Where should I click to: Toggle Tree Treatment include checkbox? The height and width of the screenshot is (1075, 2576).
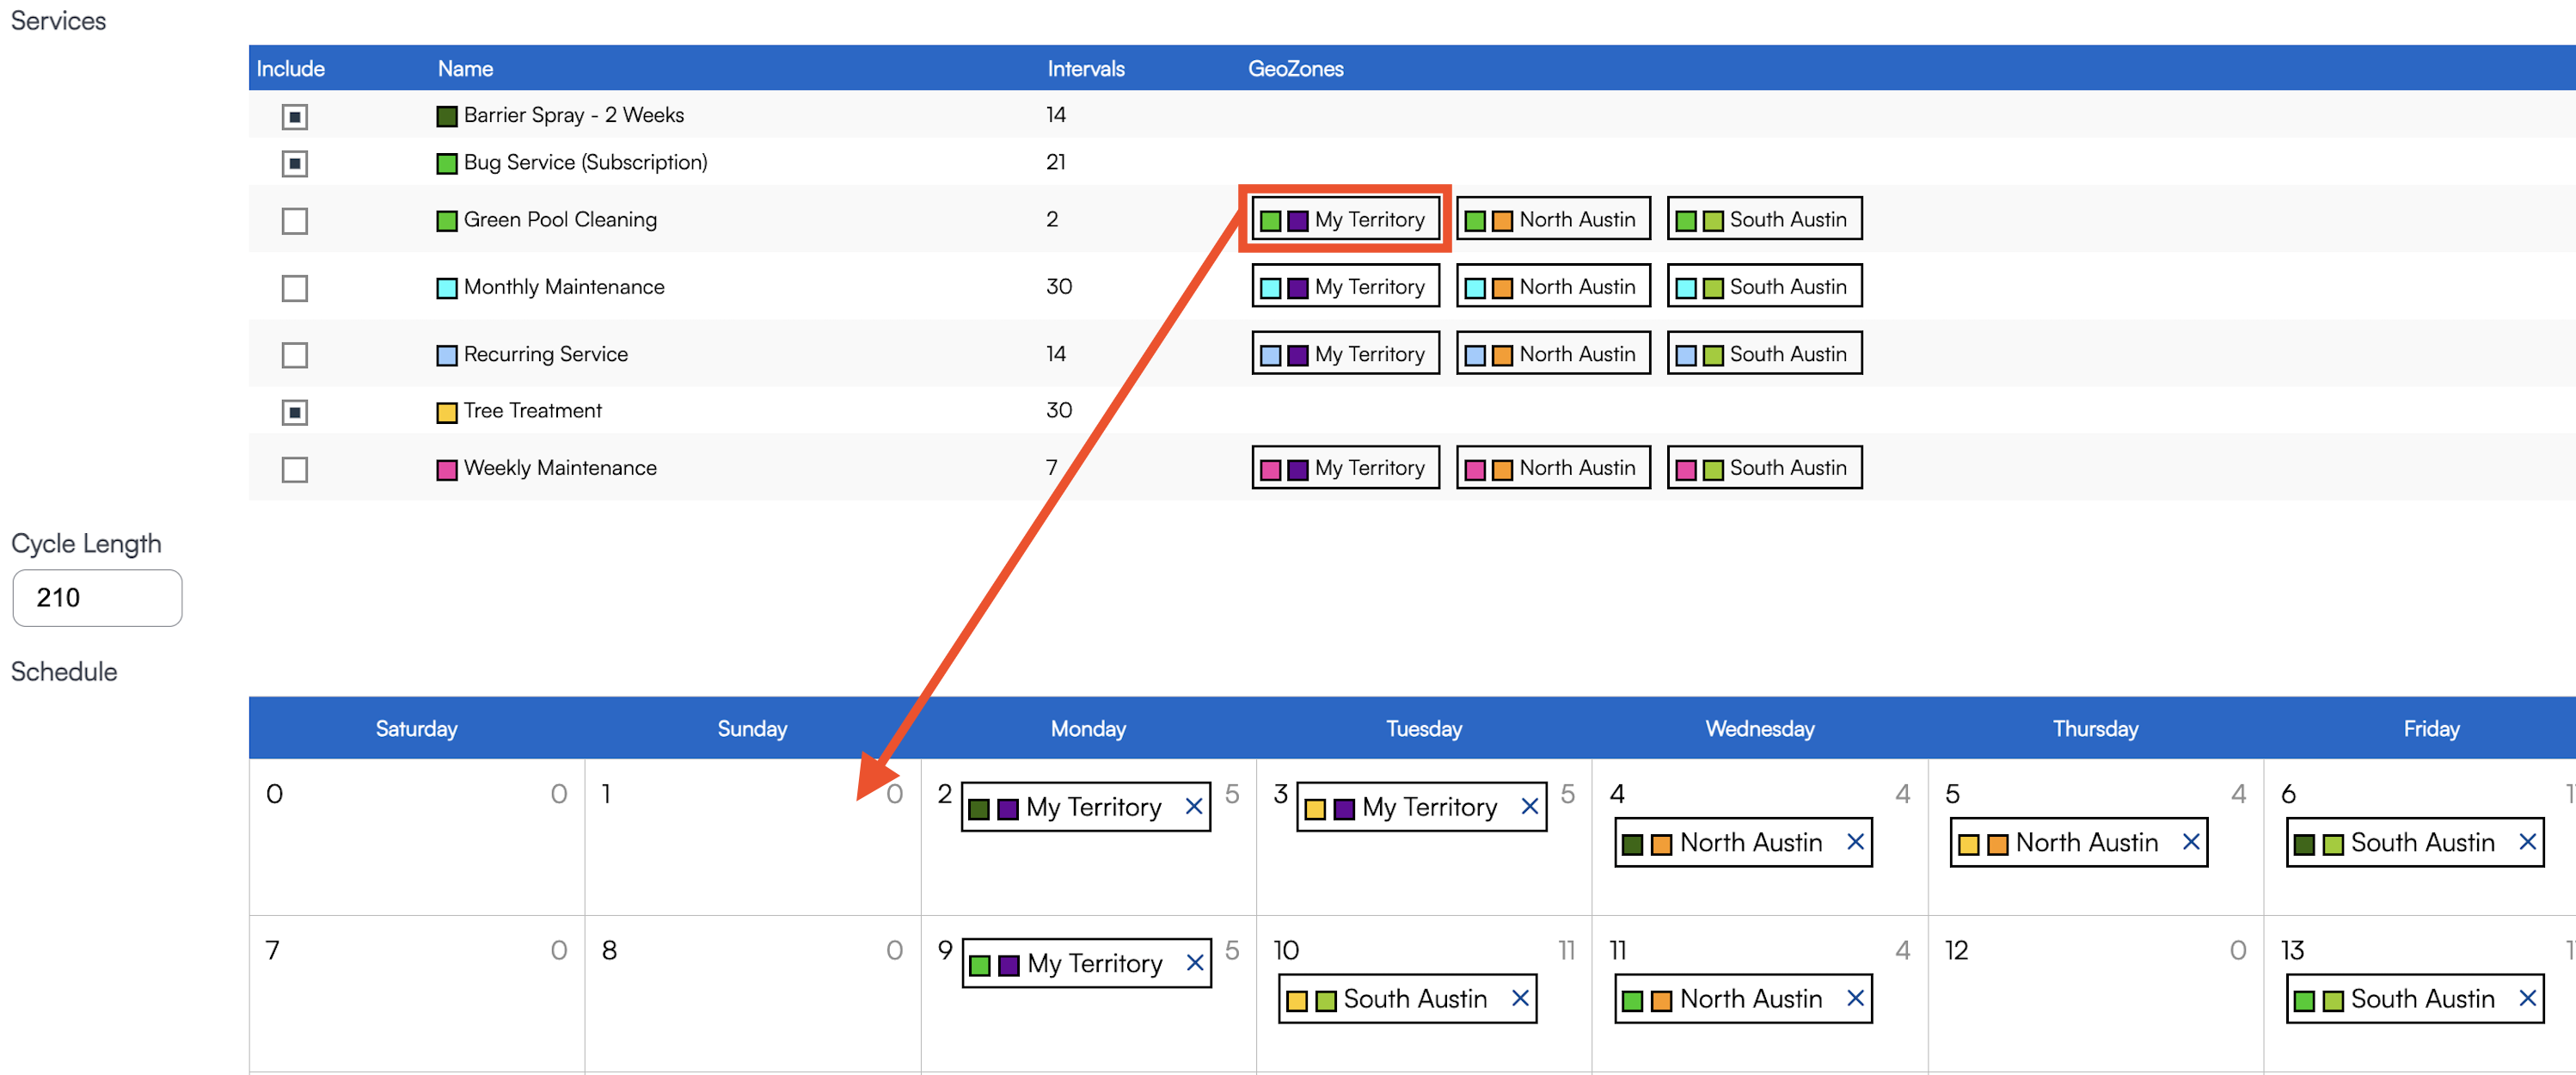coord(294,412)
